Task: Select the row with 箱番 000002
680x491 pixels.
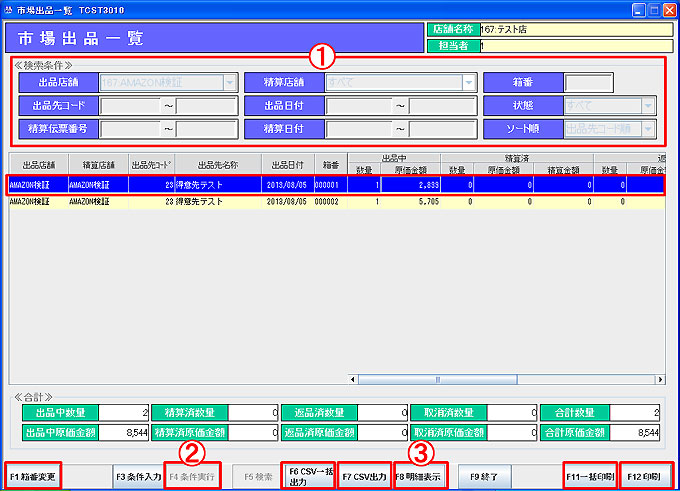Action: tap(330, 201)
